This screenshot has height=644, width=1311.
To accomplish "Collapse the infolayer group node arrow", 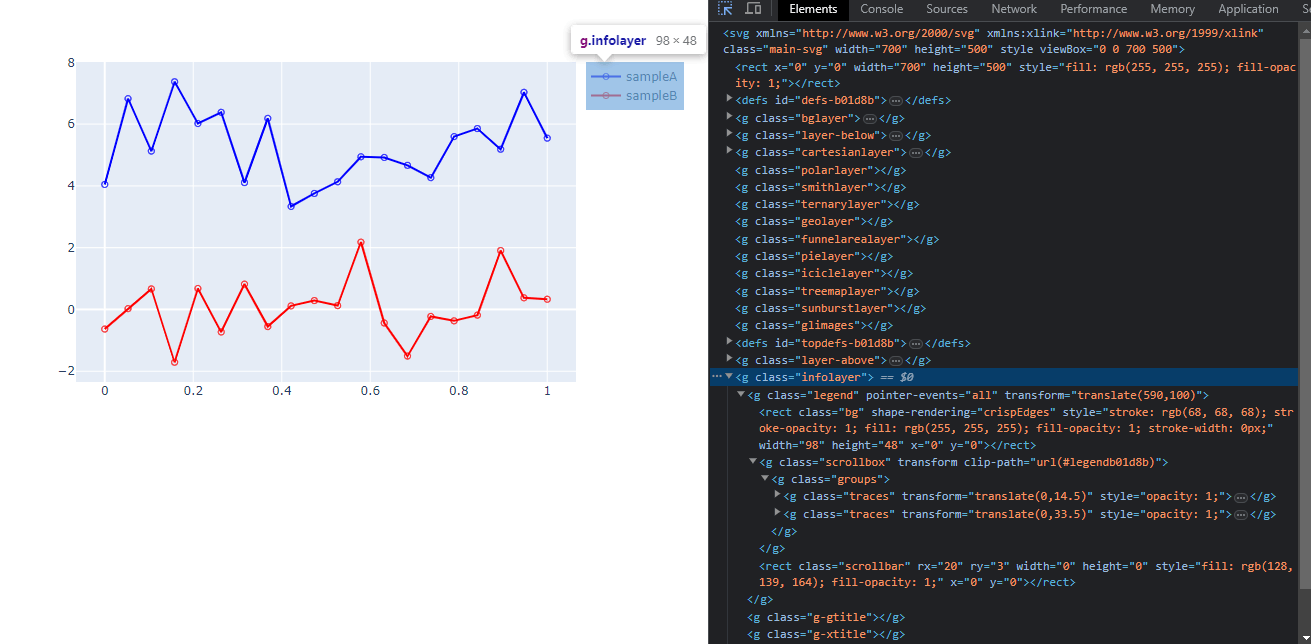I will (x=729, y=377).
